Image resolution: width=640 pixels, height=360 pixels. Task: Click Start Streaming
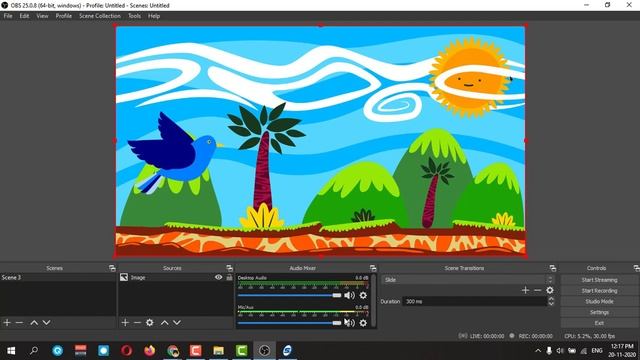coord(599,280)
